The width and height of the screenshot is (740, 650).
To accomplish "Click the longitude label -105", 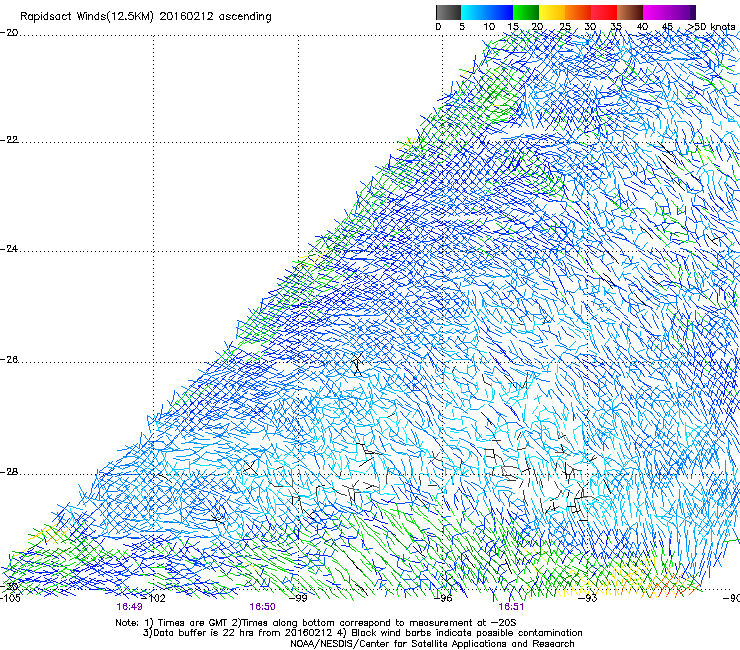I will [10, 598].
